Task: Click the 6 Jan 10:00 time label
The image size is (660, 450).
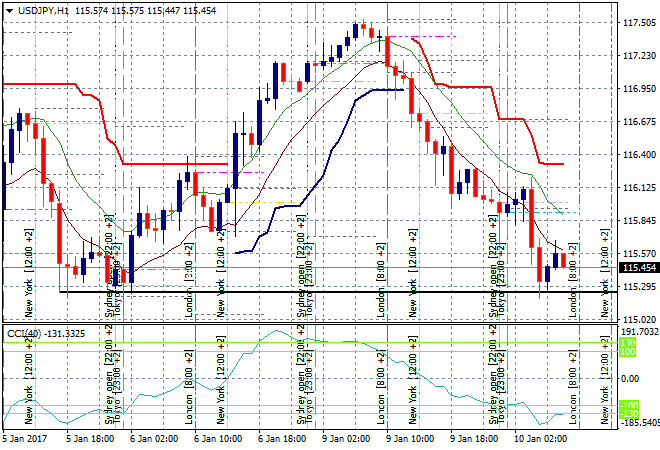Action: pos(218,438)
